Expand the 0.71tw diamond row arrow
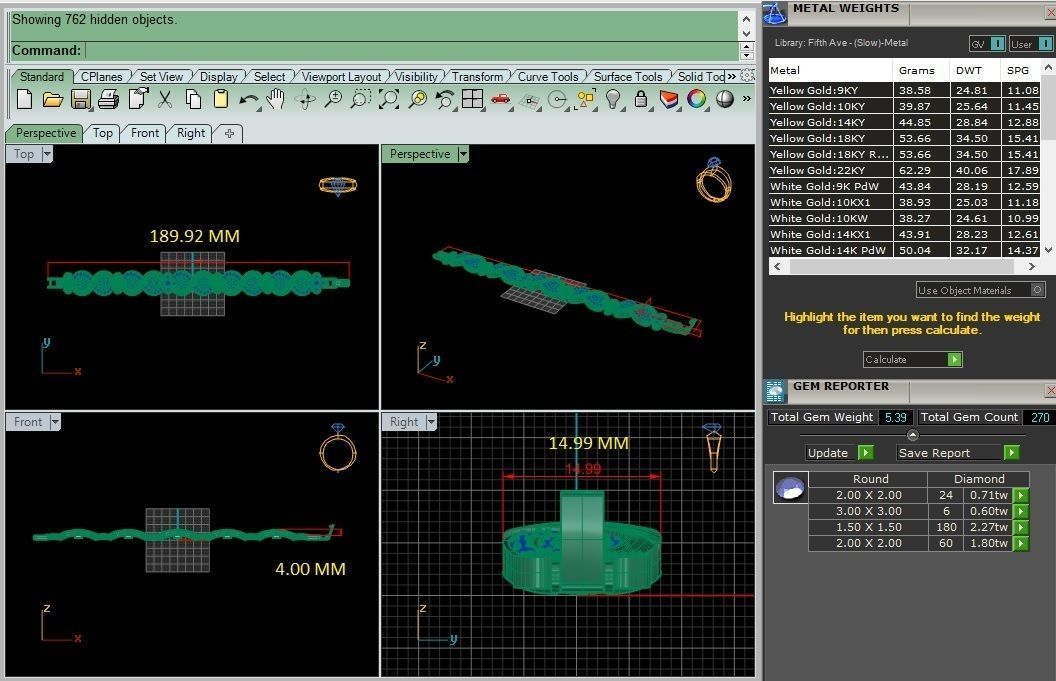Screen dimensions: 1056x681 coord(1021,495)
